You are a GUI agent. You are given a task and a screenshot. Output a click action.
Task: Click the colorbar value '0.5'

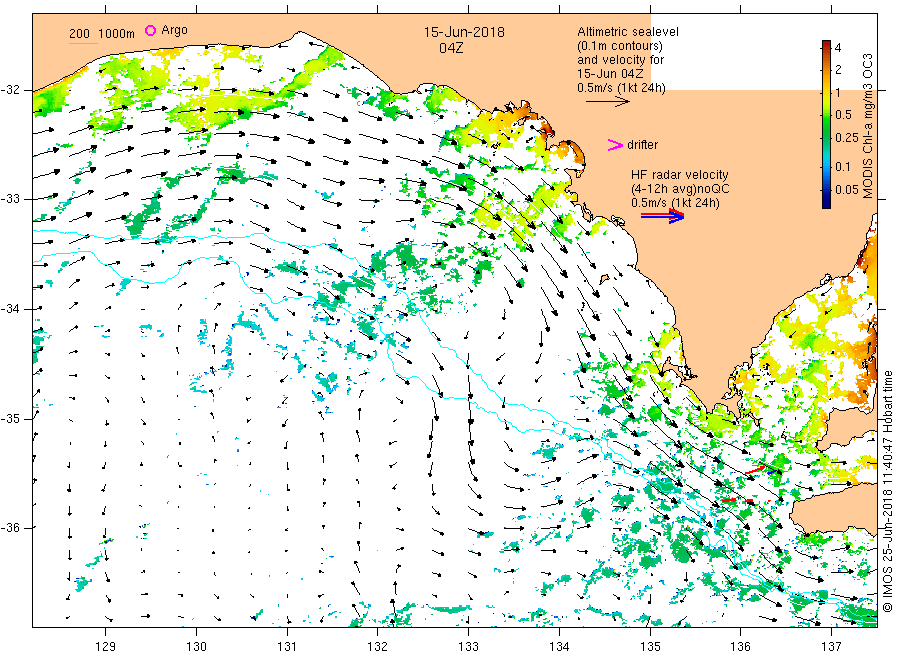click(843, 115)
